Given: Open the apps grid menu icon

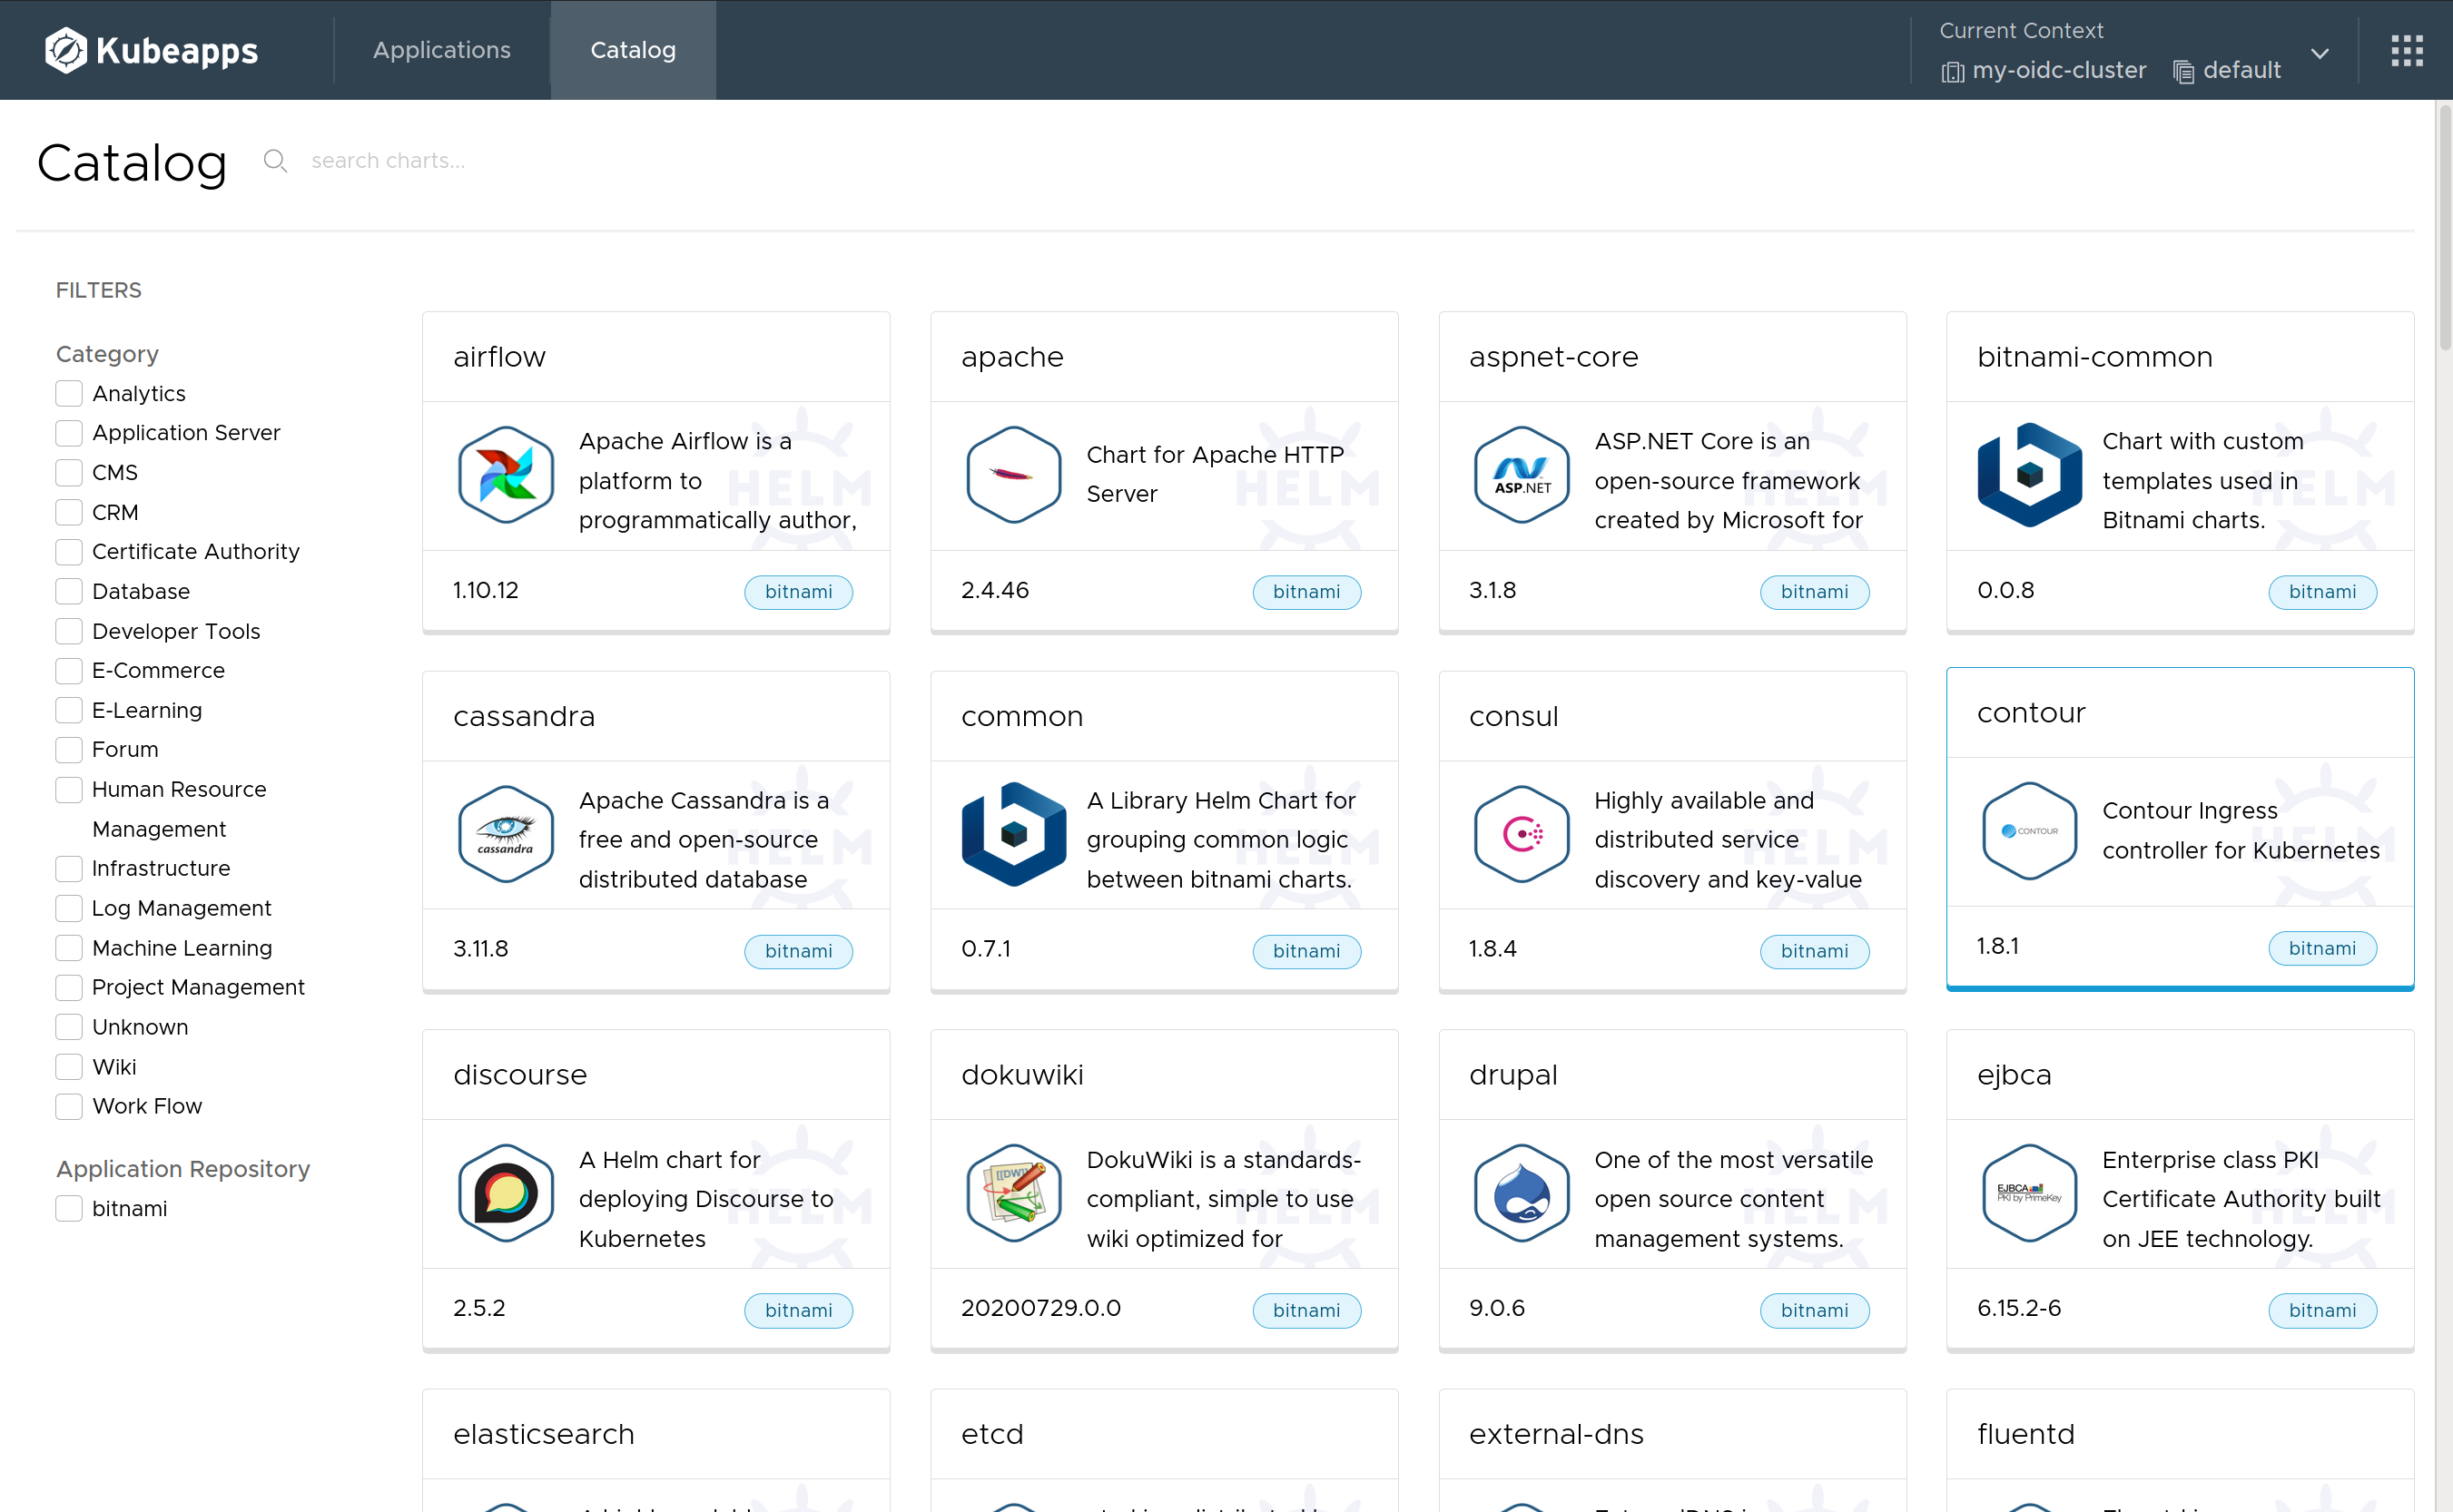Looking at the screenshot, I should [2406, 50].
